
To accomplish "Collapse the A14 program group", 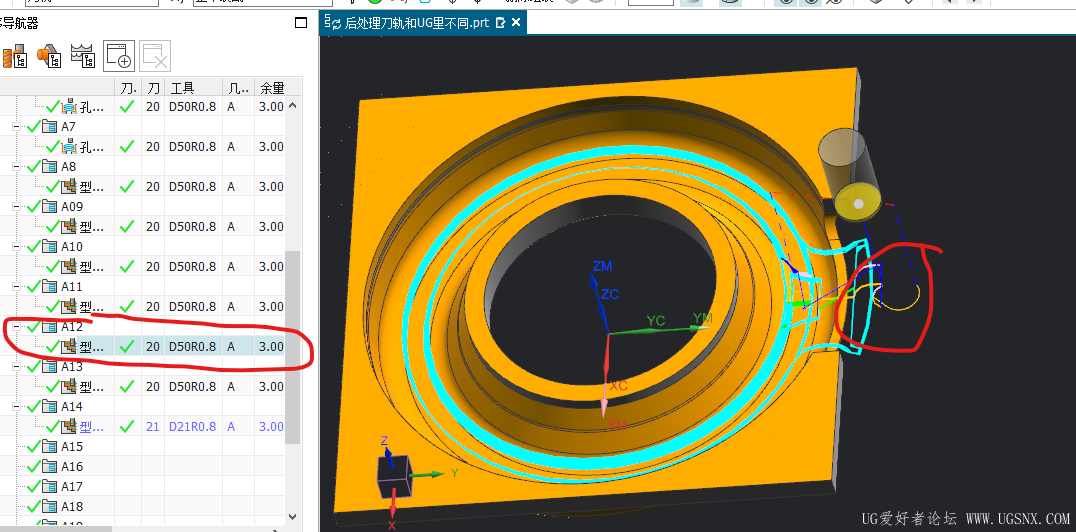I will point(17,407).
